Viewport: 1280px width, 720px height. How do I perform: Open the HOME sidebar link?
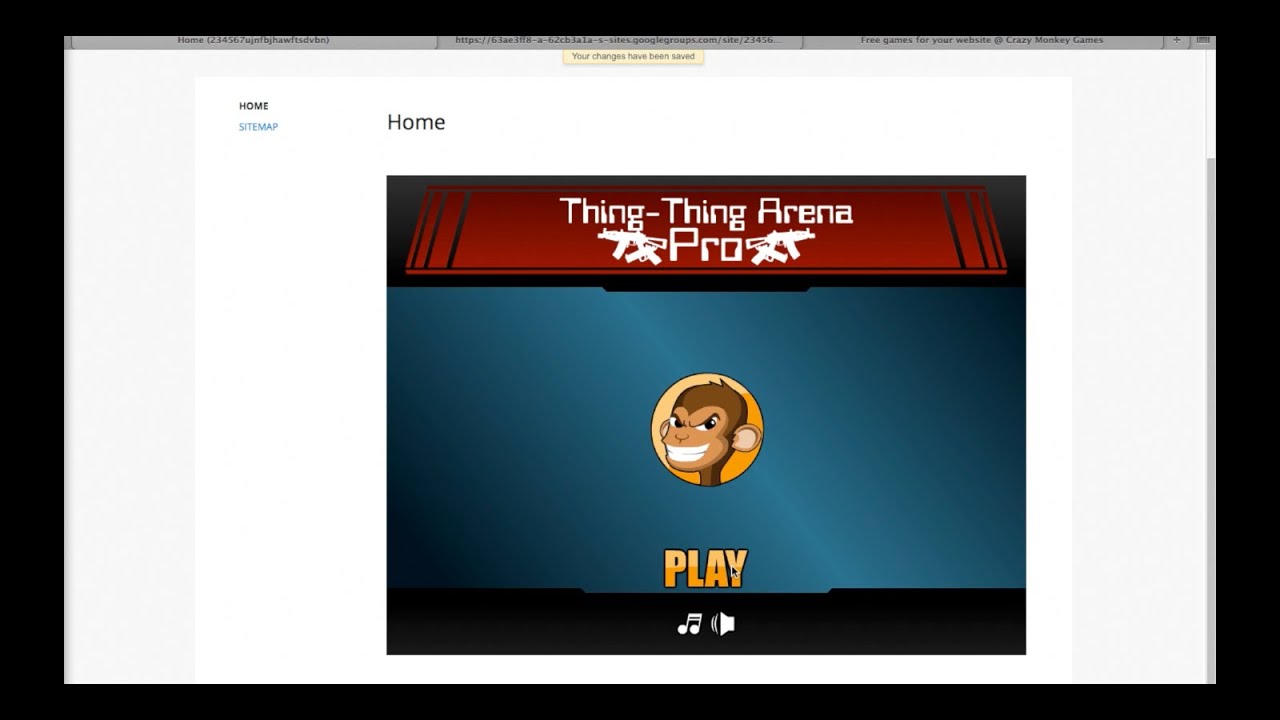tap(253, 106)
